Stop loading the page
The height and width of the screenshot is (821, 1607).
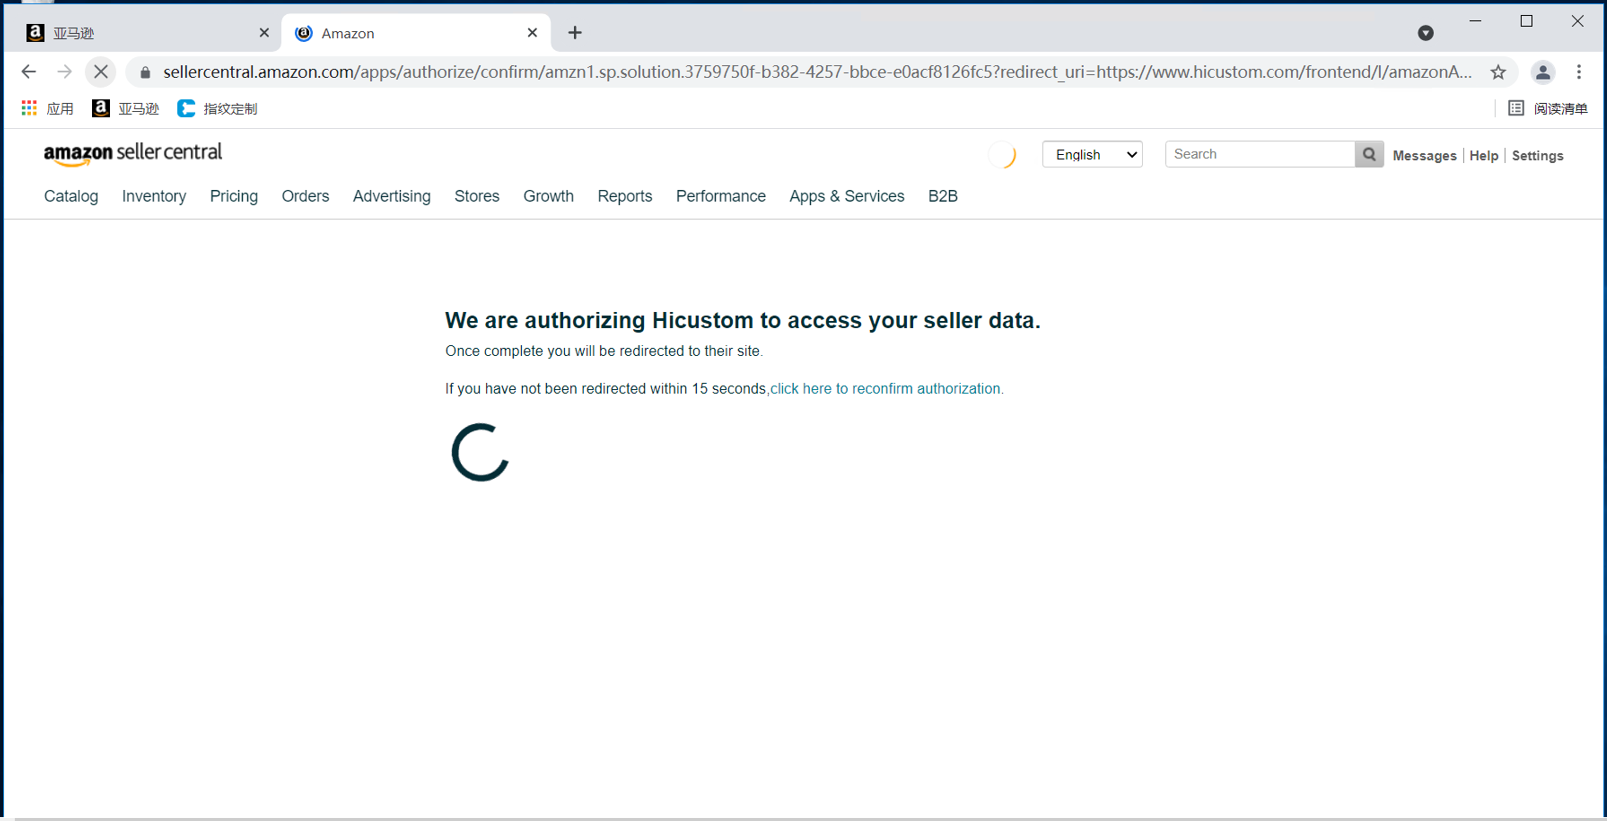click(x=101, y=72)
